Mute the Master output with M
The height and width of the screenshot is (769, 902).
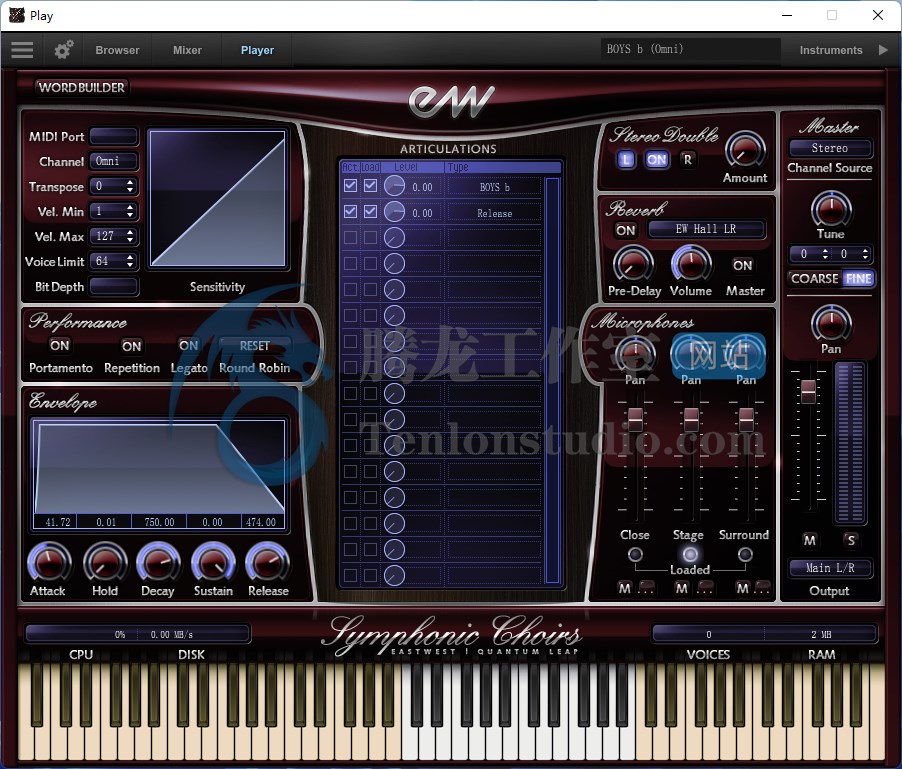pyautogui.click(x=809, y=540)
